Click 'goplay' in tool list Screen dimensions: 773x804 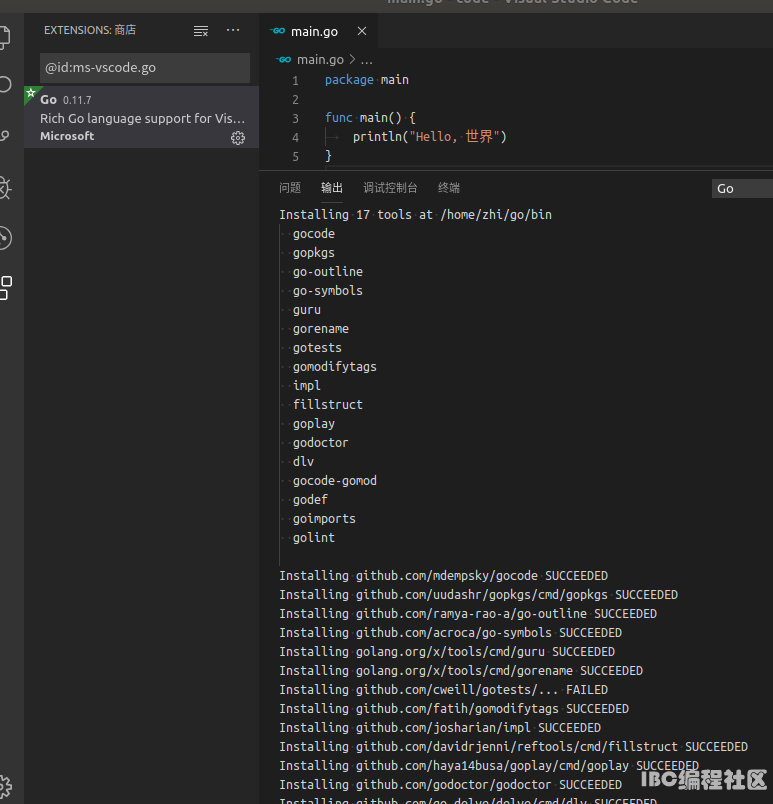click(x=314, y=424)
